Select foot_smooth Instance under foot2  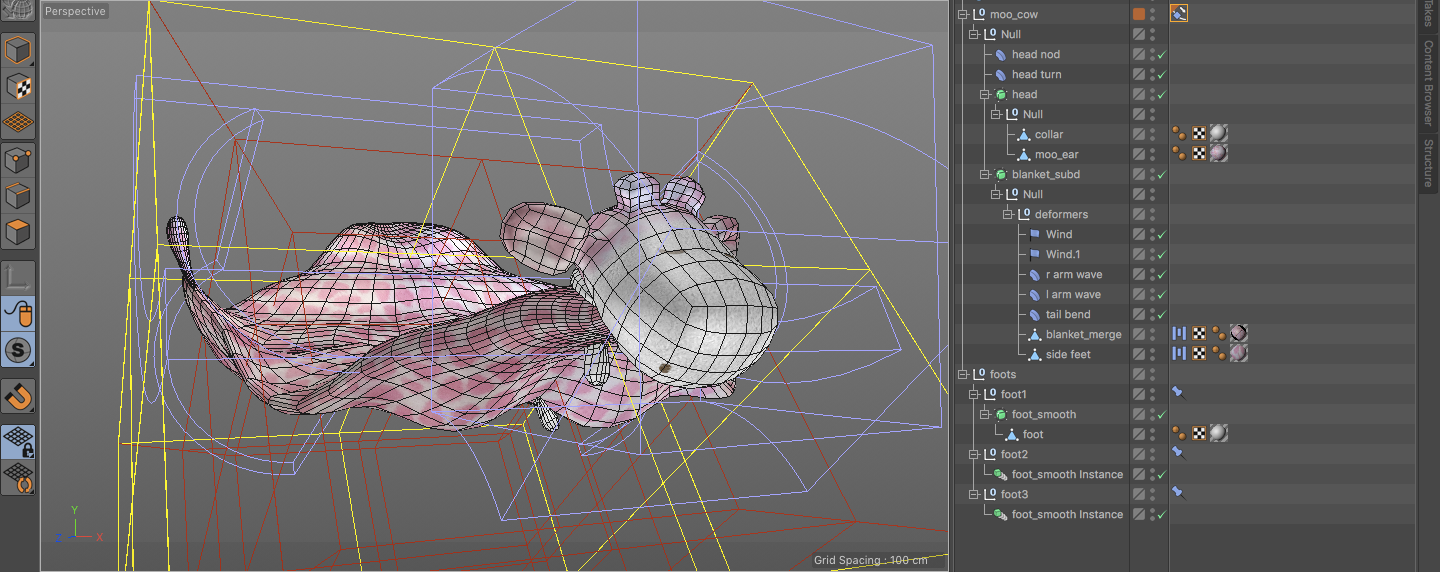click(1067, 474)
